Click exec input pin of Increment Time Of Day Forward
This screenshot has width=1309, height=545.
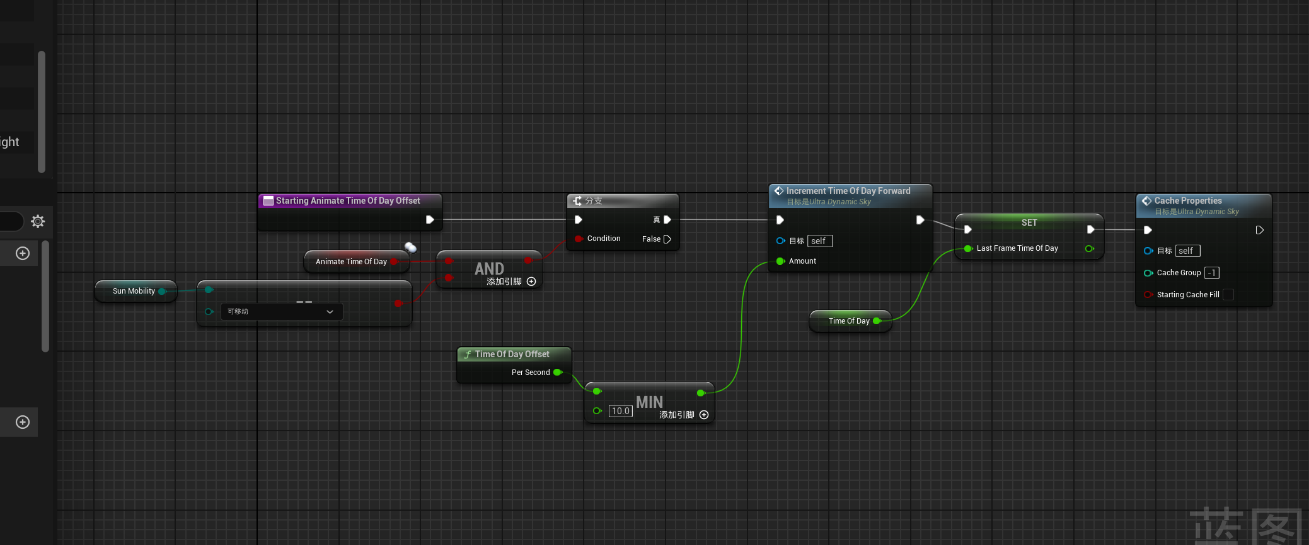781,219
